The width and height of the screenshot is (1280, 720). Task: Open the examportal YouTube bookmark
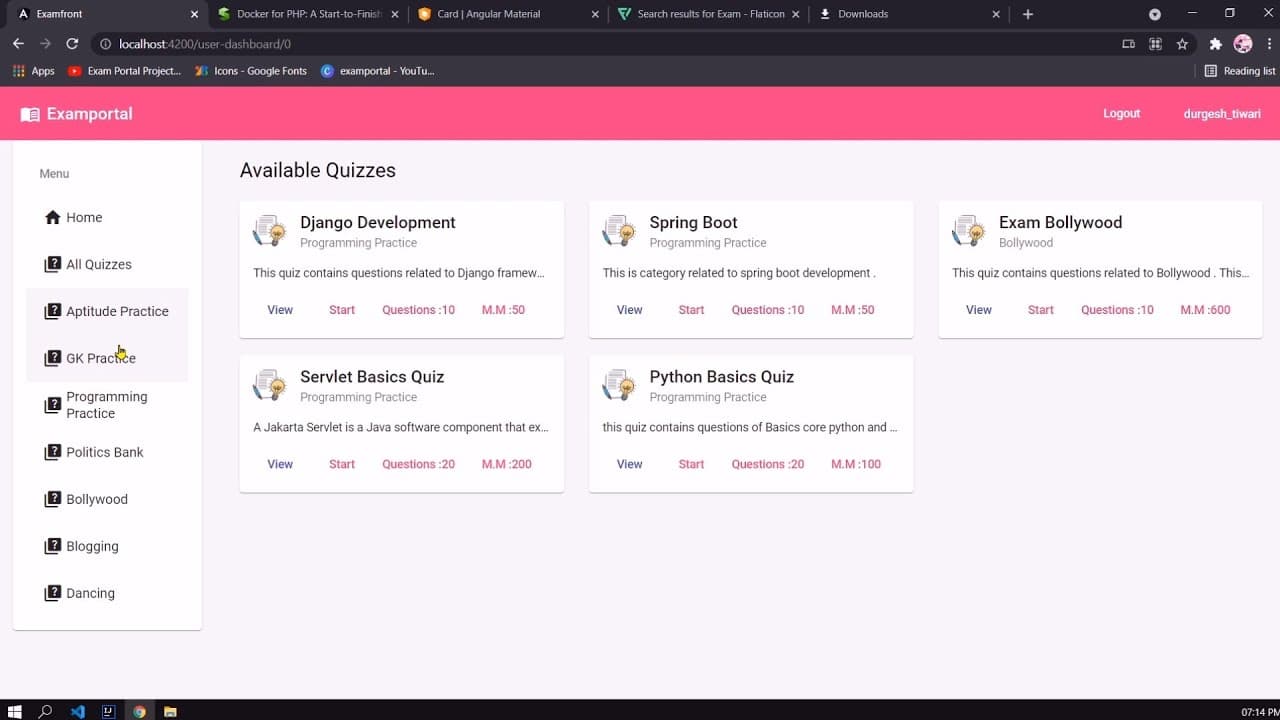[378, 71]
